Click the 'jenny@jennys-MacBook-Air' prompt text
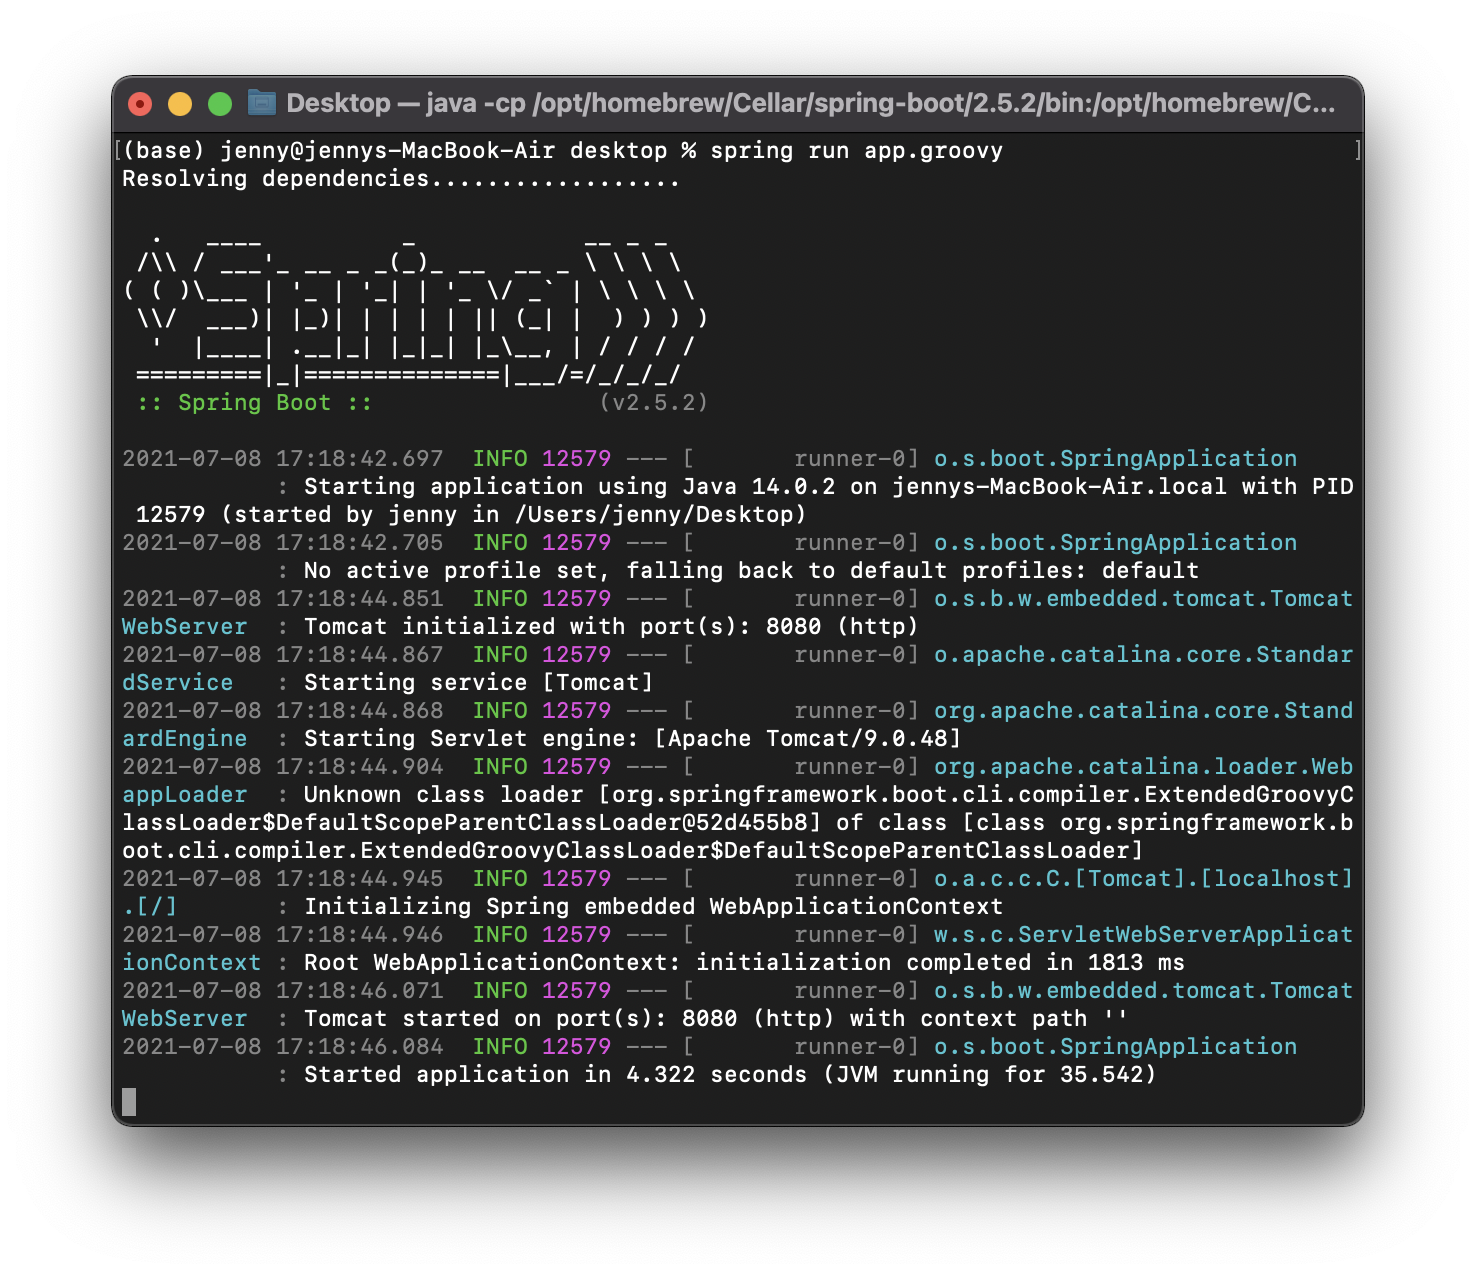The width and height of the screenshot is (1476, 1274). click(388, 151)
